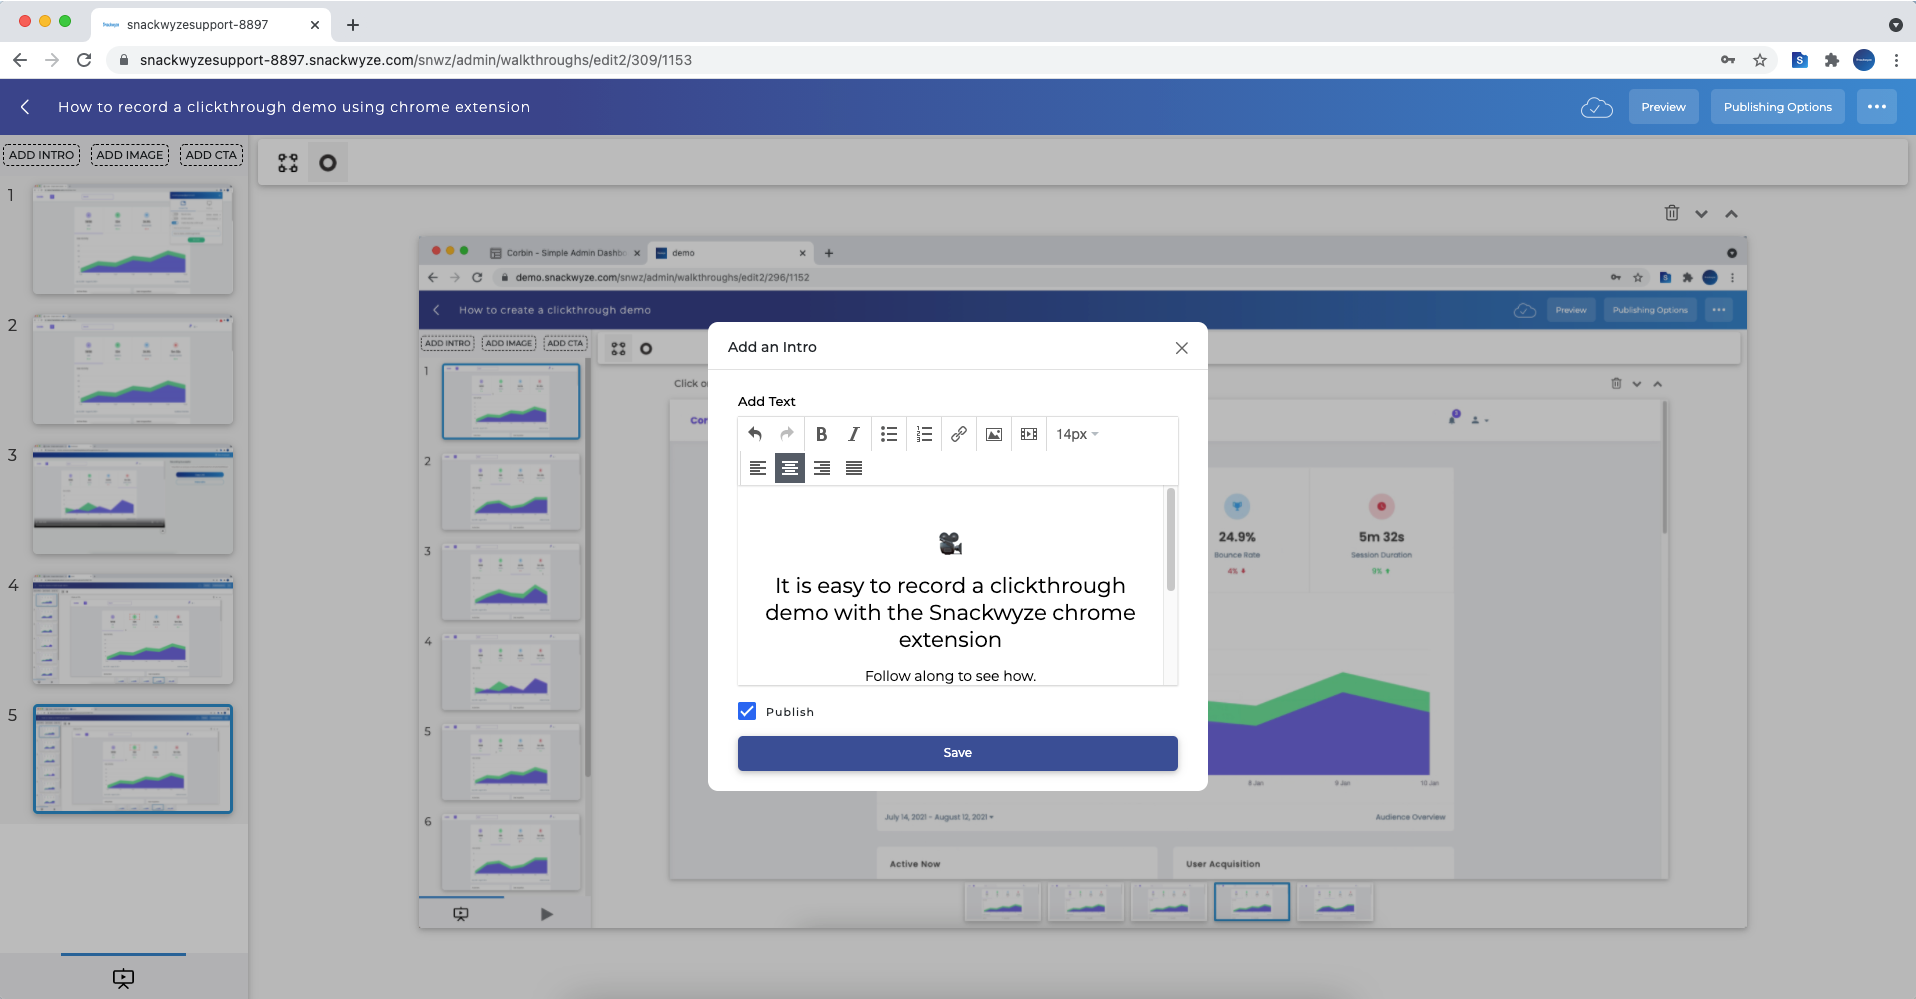
Task: Click ADD CTA button
Action: (x=211, y=155)
